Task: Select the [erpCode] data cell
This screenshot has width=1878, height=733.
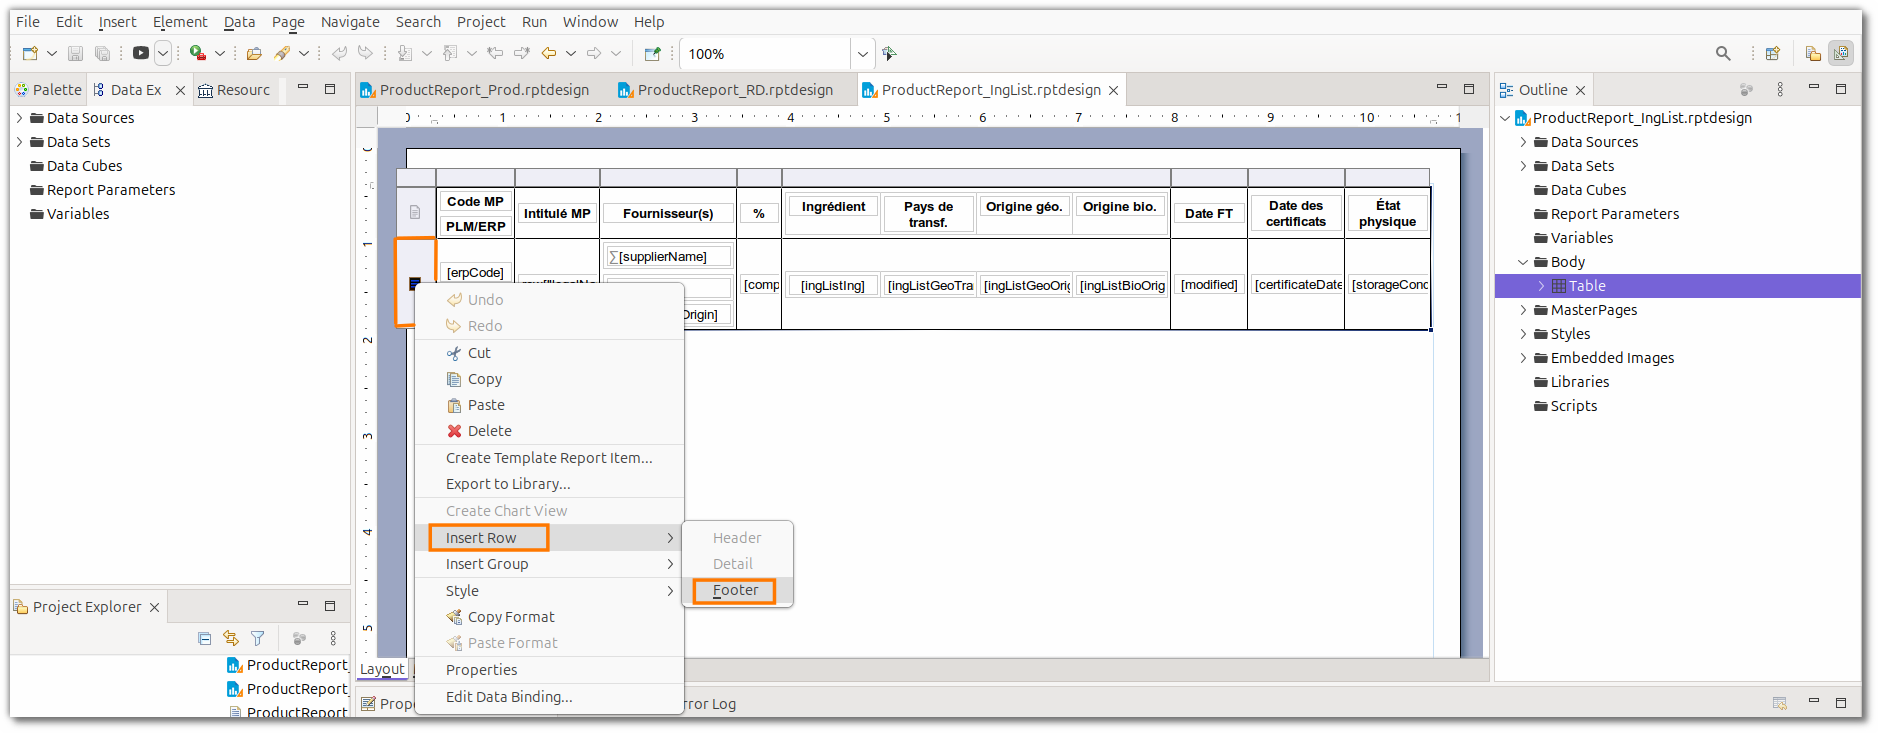Action: tap(475, 272)
